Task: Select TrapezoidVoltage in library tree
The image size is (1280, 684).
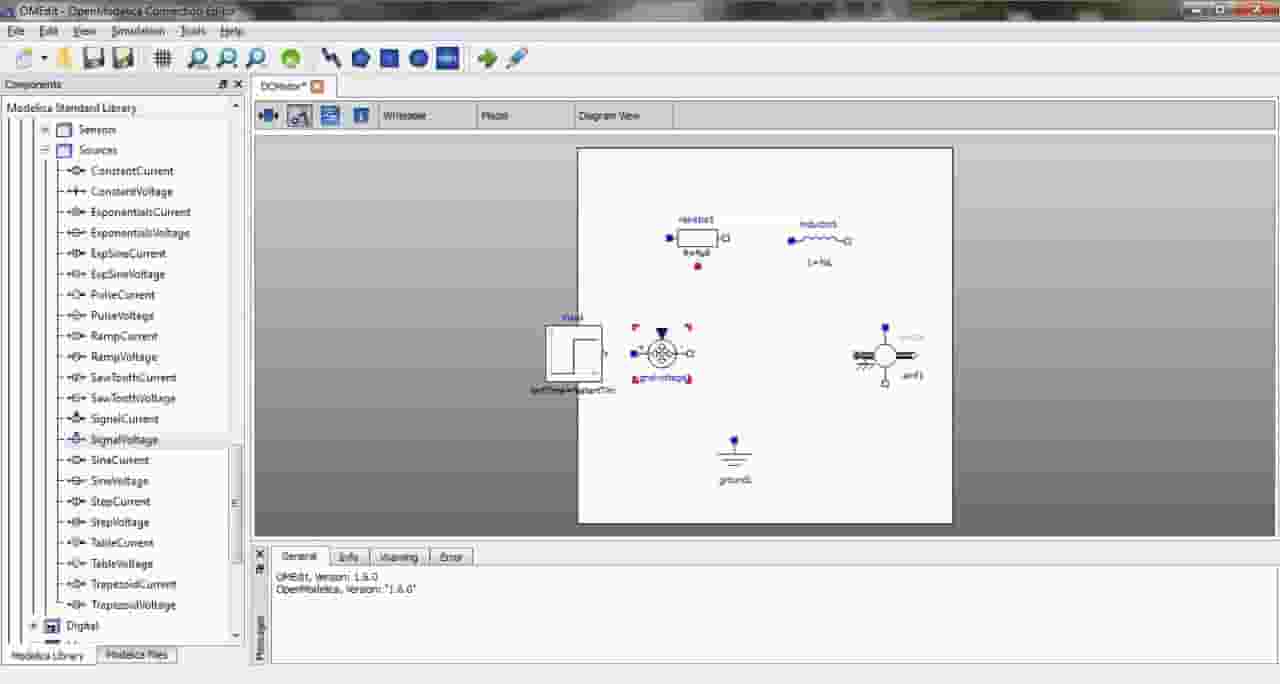Action: click(133, 605)
